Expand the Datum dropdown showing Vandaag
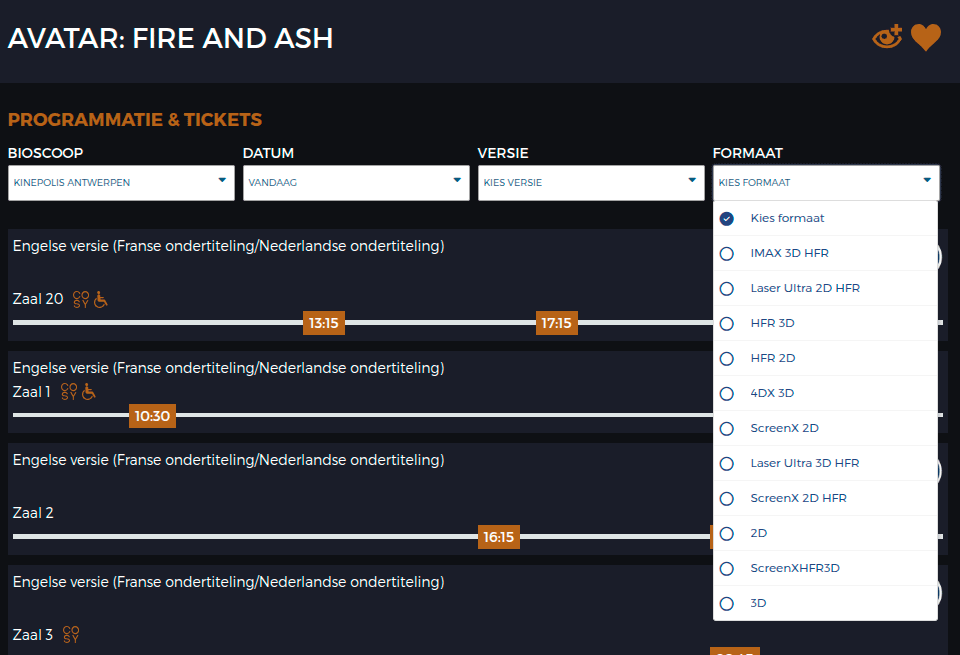The image size is (960, 655). click(356, 183)
